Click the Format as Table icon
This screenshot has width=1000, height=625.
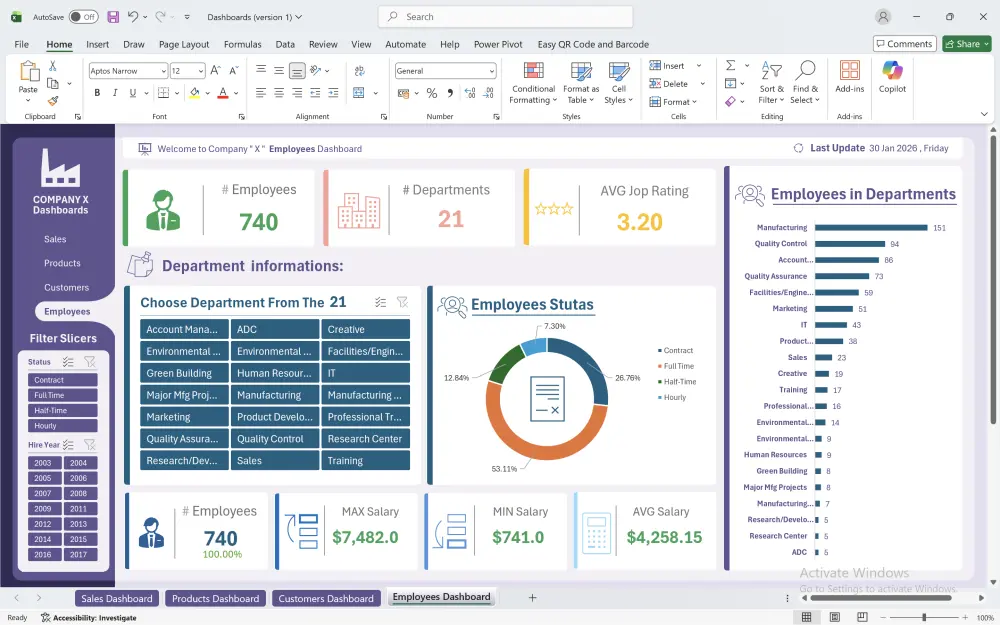(x=580, y=84)
